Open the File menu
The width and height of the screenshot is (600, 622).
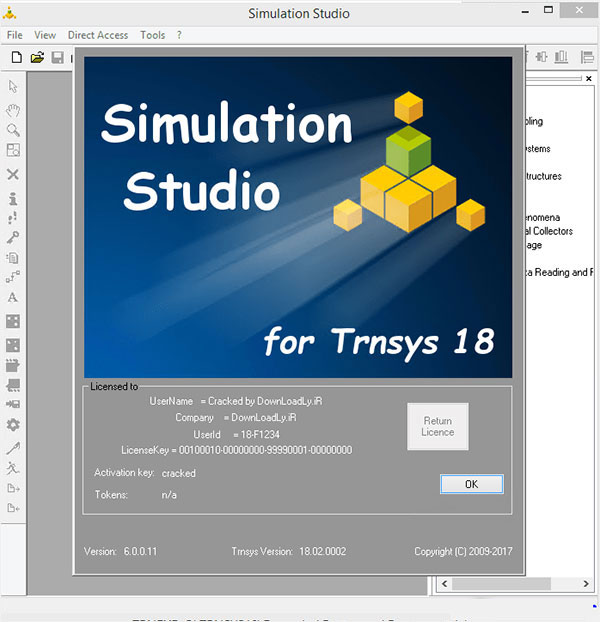click(x=14, y=35)
